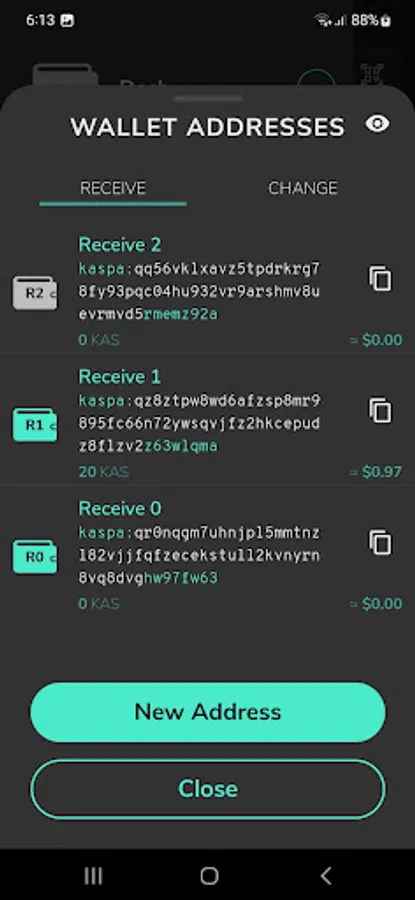This screenshot has width=415, height=900.
Task: Copy the Receive 0 address
Action: [380, 542]
